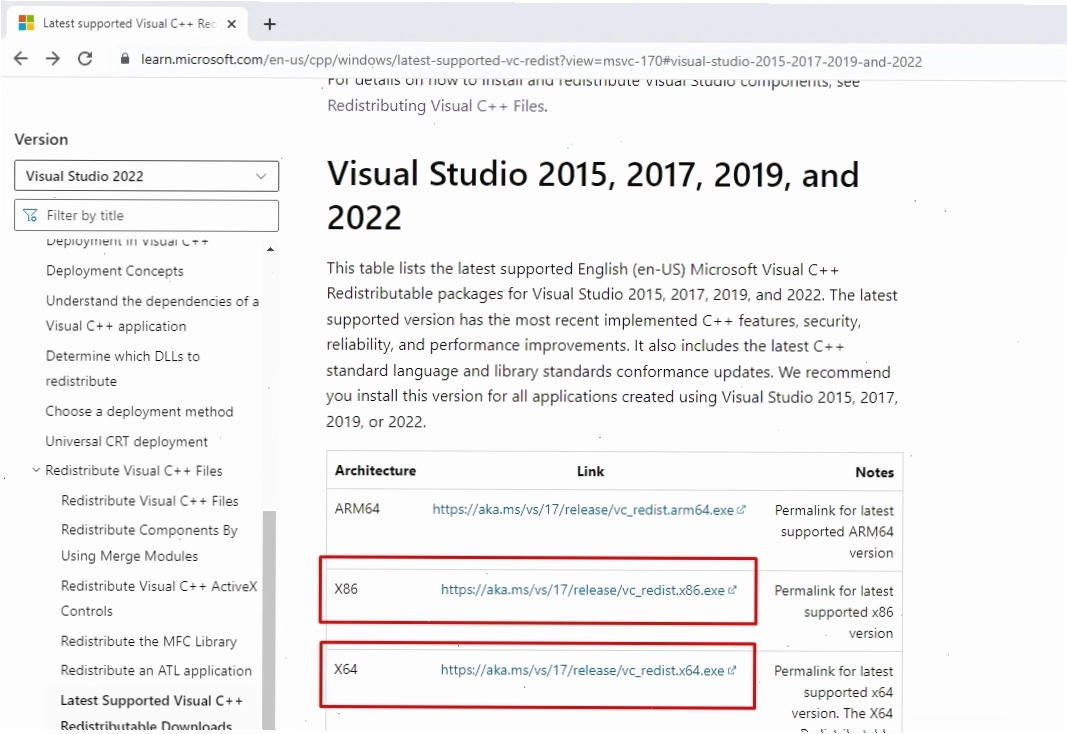Reload the page with refresh icon

coord(85,59)
